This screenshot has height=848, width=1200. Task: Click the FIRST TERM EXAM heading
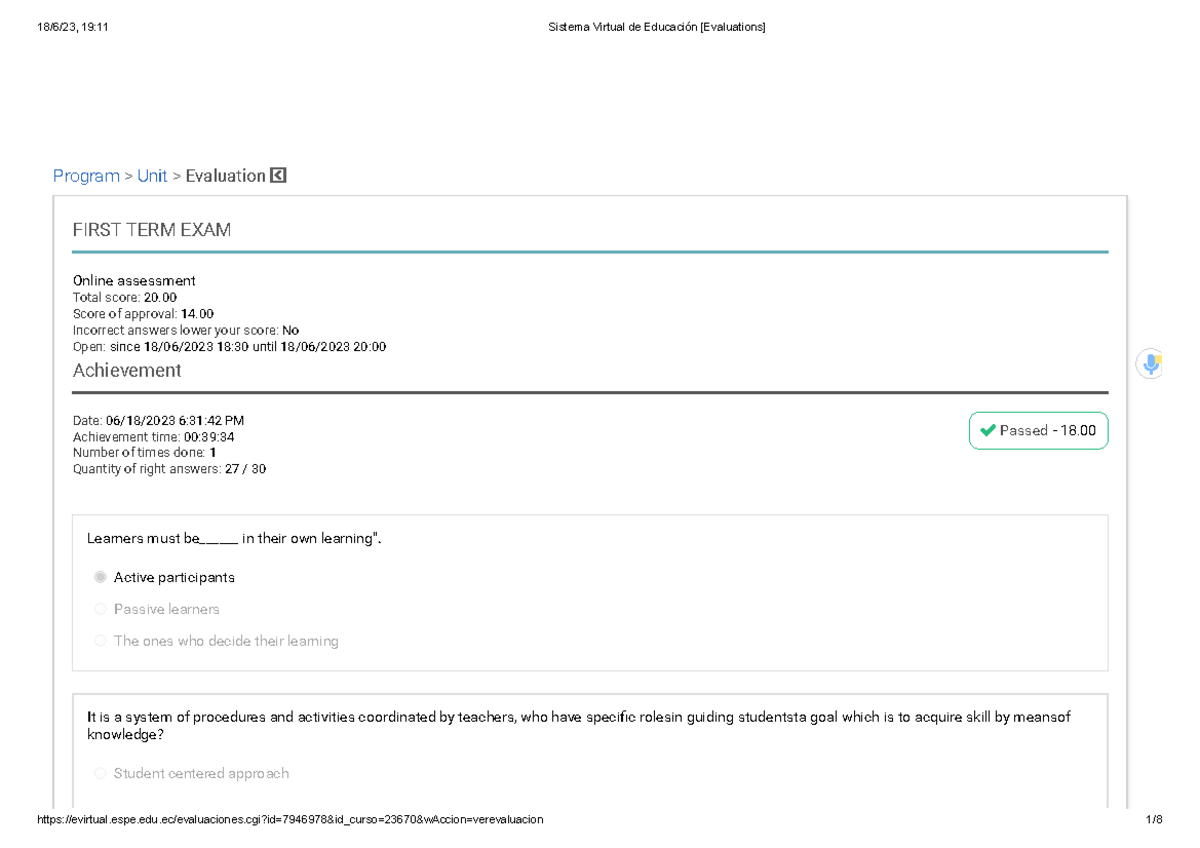pyautogui.click(x=152, y=230)
